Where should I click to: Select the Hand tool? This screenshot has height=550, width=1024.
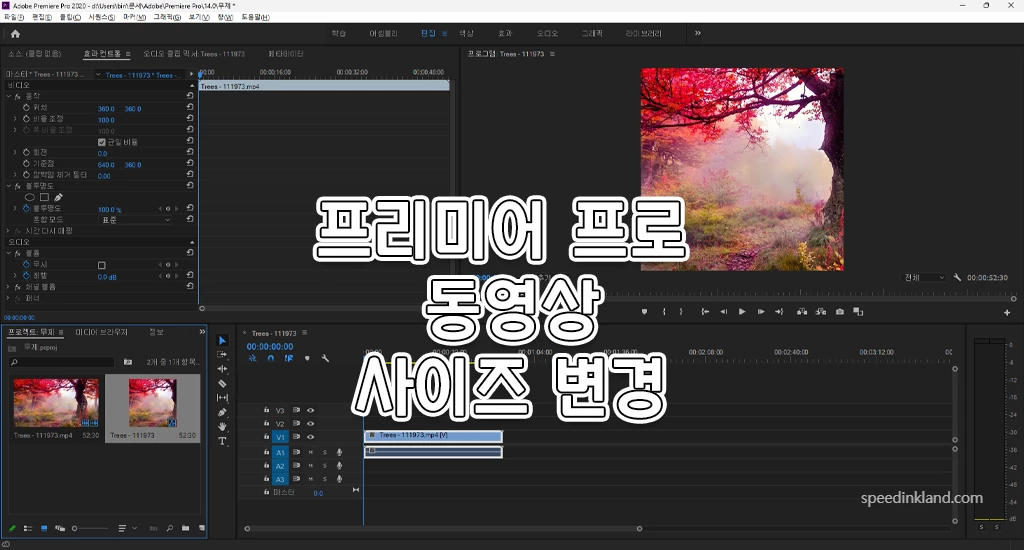click(222, 427)
